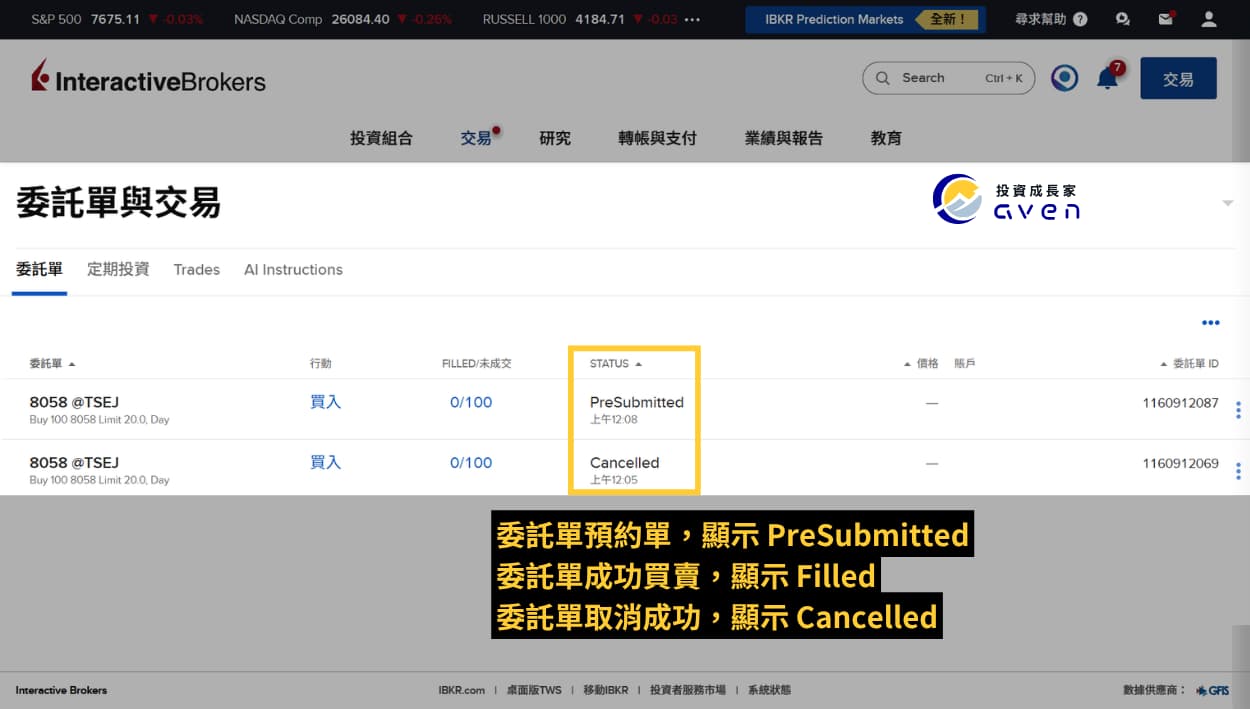Click 8058 @TSEJ in the Cancelled row
This screenshot has width=1250, height=709.
point(74,462)
